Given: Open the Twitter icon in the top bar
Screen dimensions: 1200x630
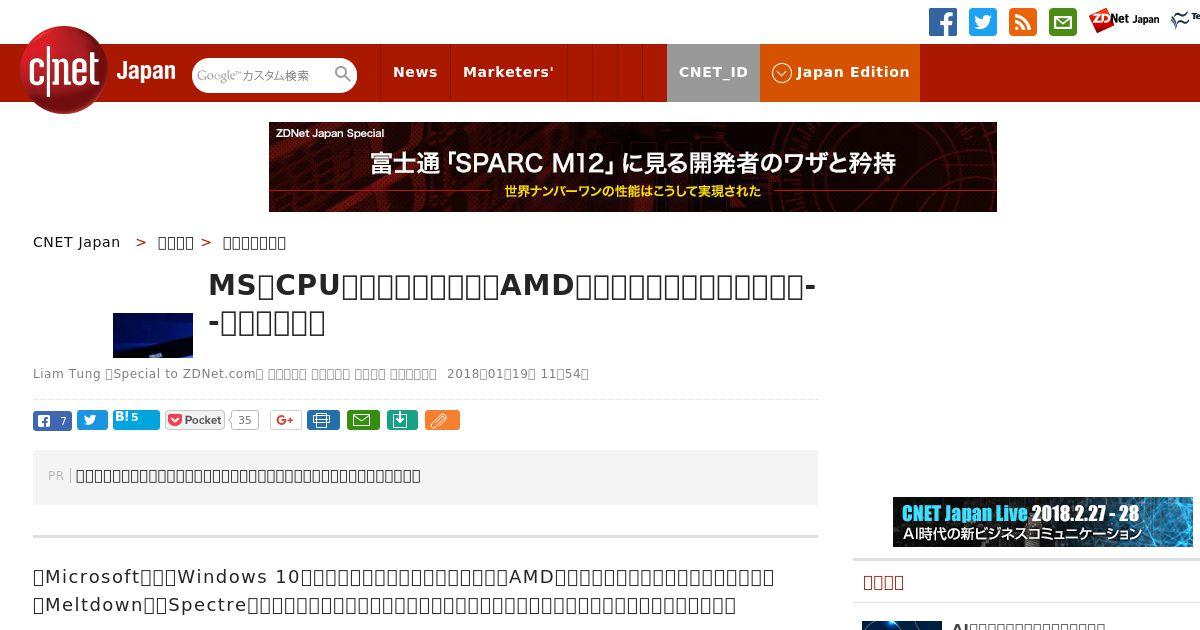Looking at the screenshot, I should pos(983,22).
